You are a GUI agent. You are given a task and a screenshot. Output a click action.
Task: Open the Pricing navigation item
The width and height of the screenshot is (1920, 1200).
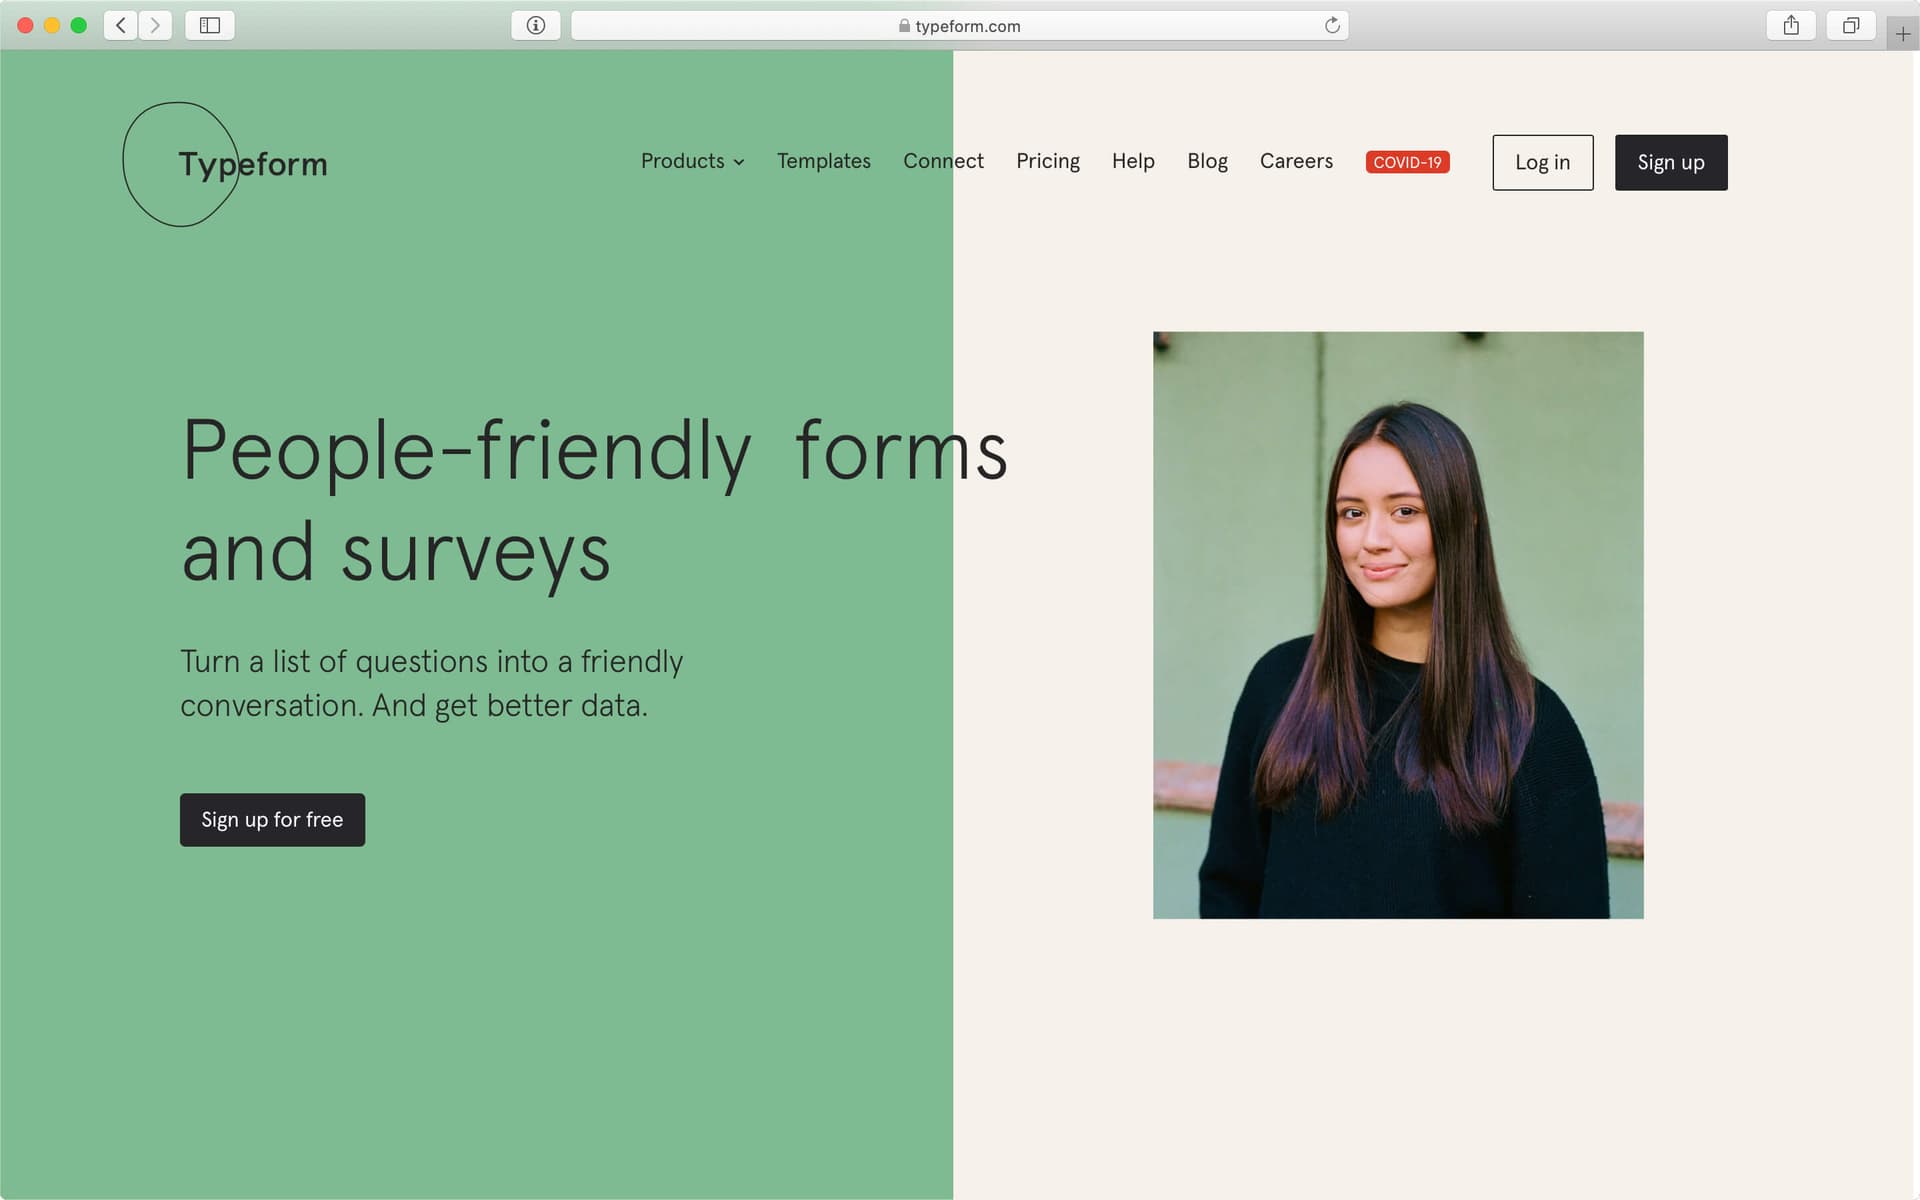click(x=1047, y=161)
